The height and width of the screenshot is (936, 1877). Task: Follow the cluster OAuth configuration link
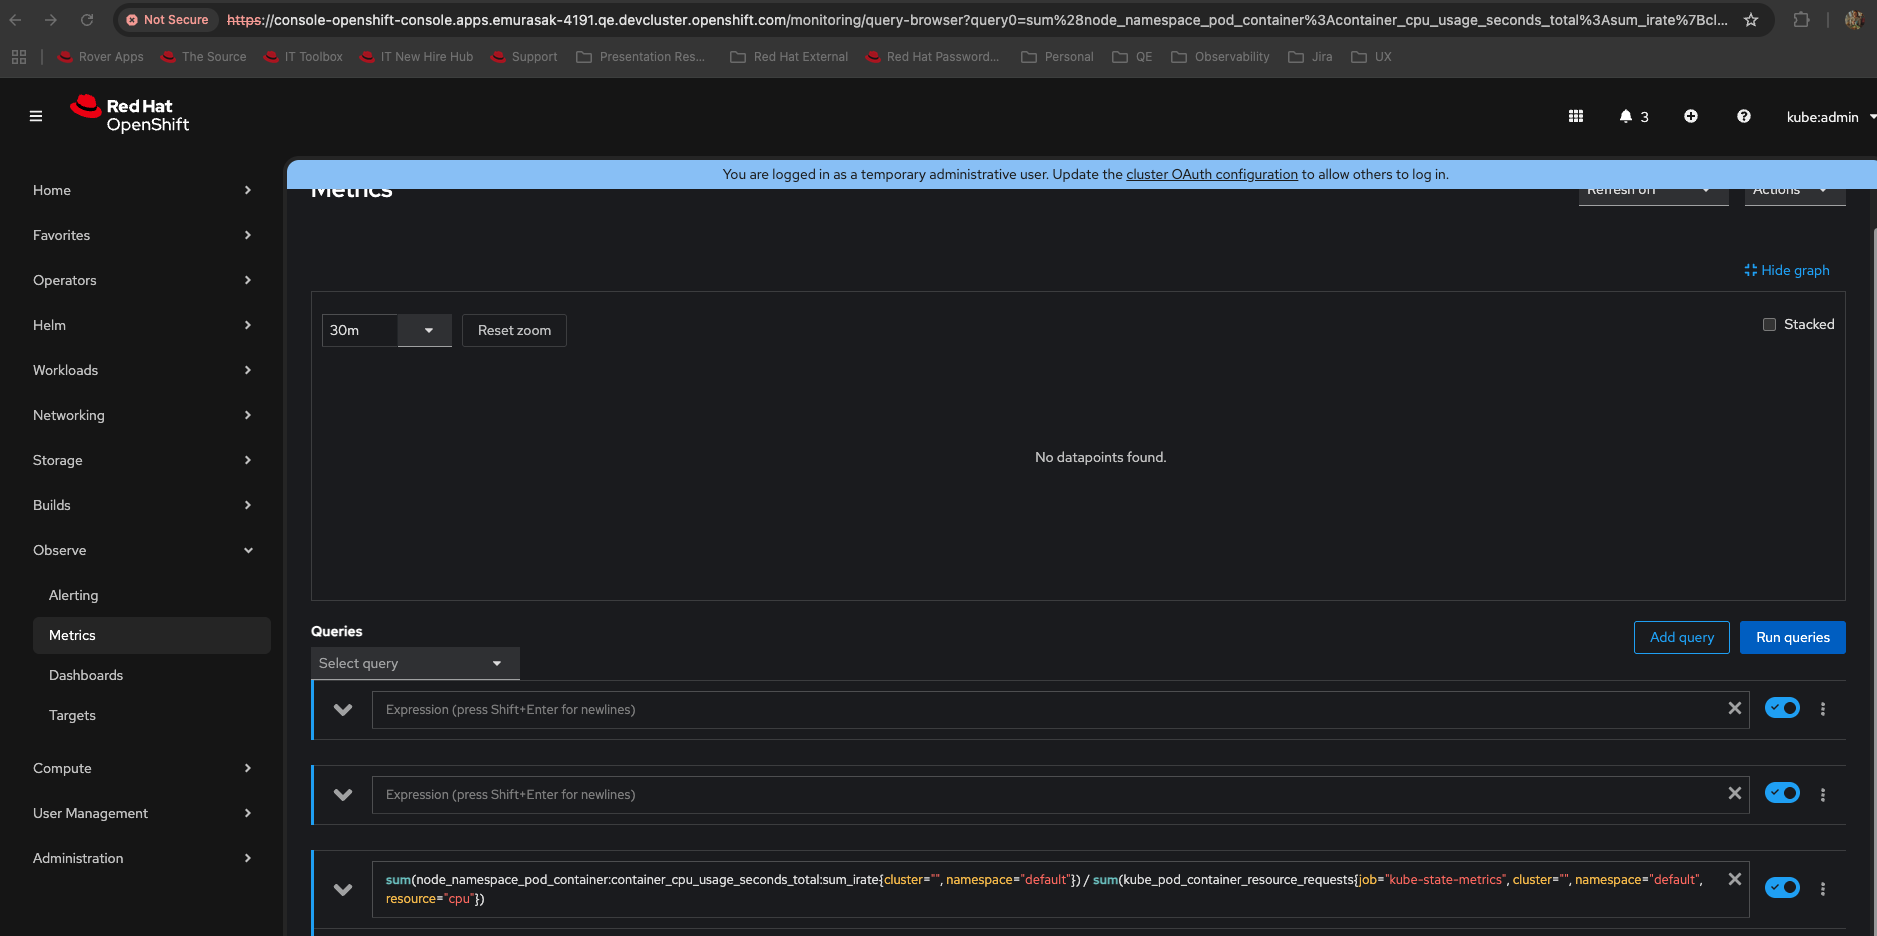tap(1212, 174)
